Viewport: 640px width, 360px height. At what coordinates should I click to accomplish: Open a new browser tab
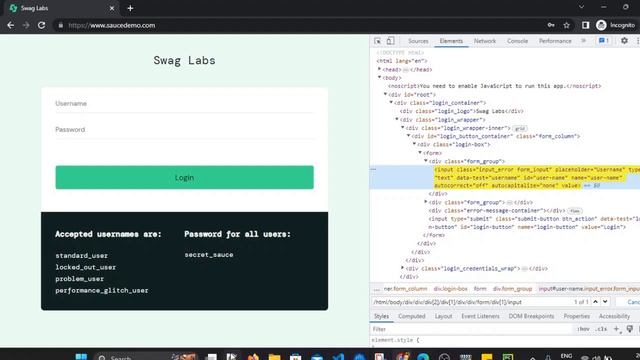click(130, 8)
